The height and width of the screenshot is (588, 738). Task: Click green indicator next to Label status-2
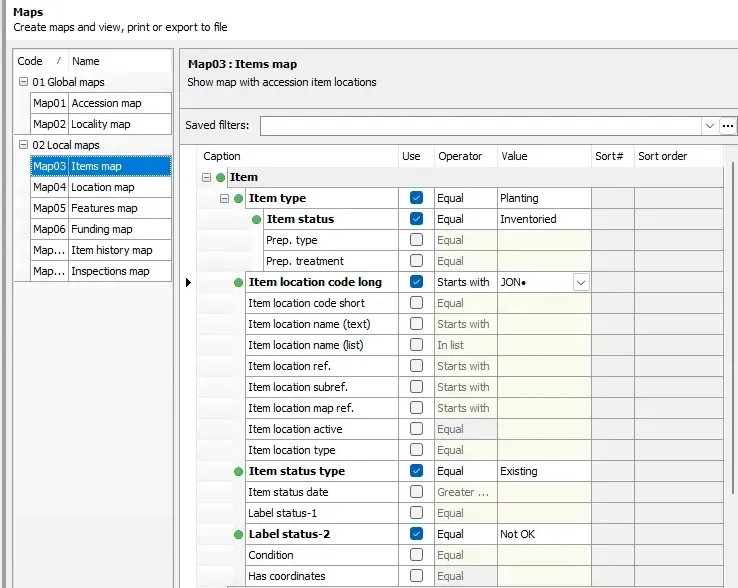(x=239, y=534)
